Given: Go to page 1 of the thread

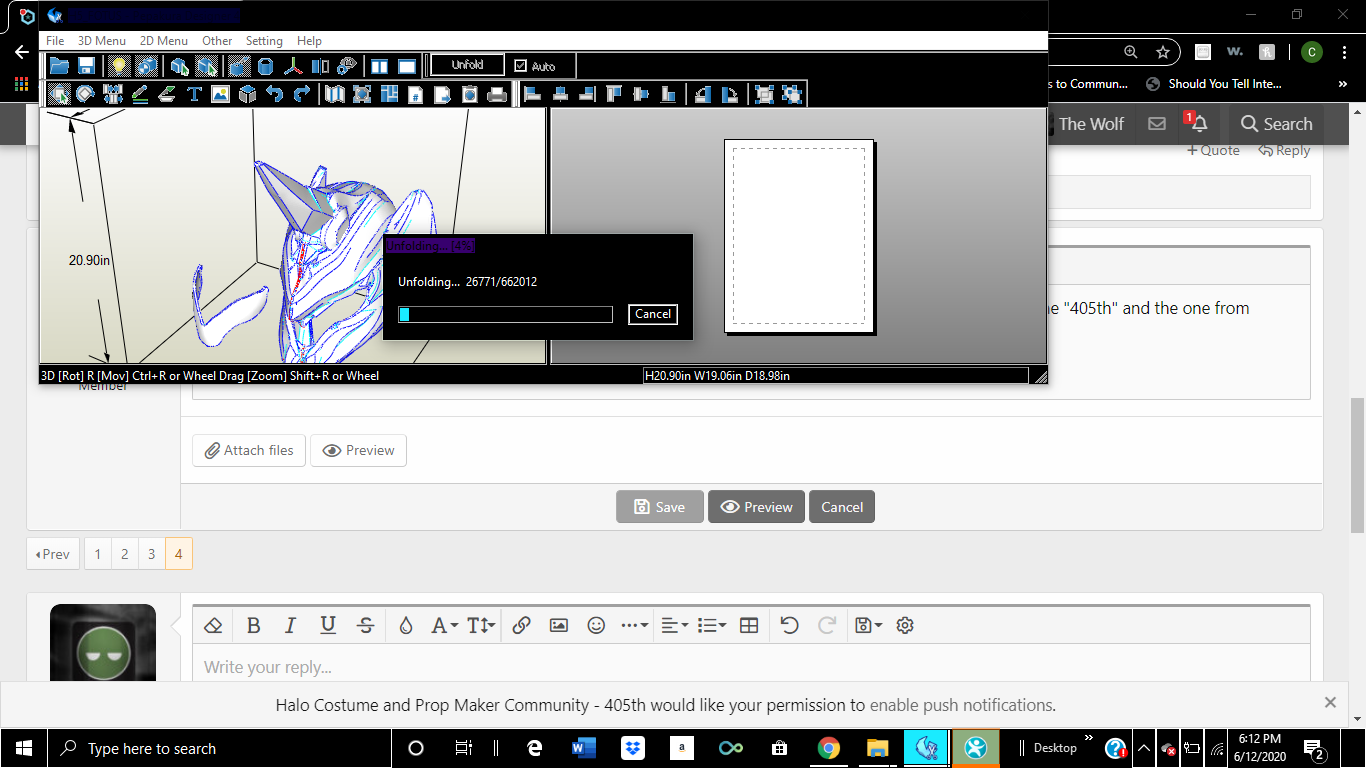Looking at the screenshot, I should click(x=98, y=553).
